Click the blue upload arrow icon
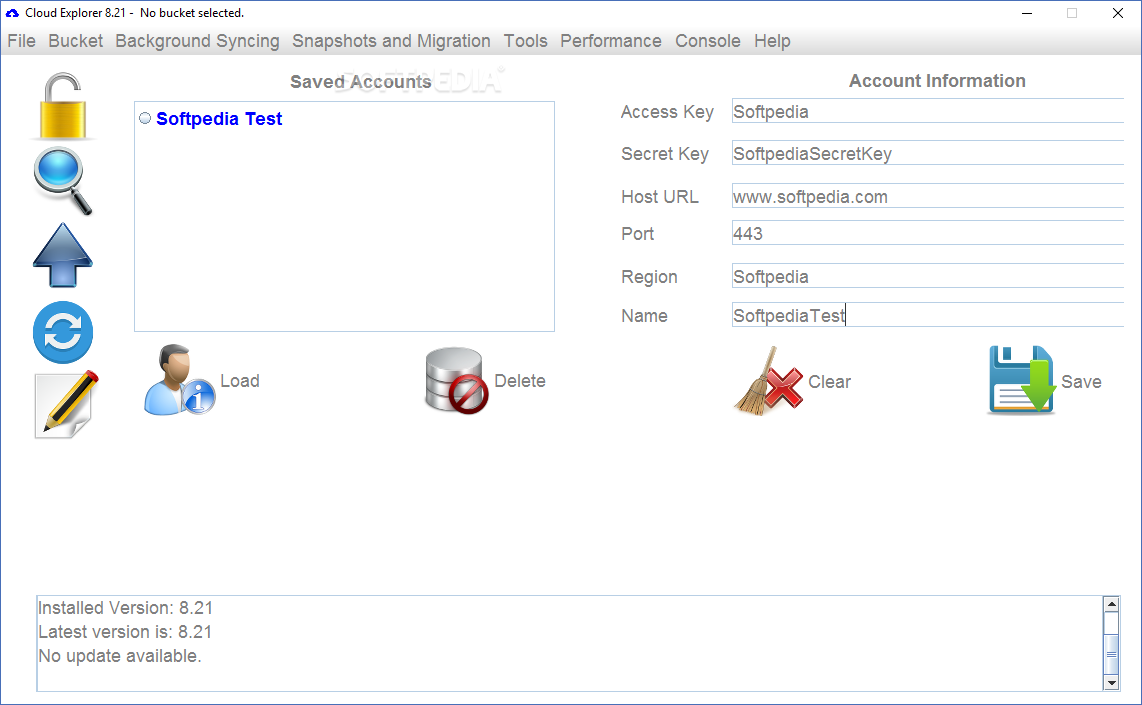This screenshot has height=705, width=1142. (x=63, y=255)
